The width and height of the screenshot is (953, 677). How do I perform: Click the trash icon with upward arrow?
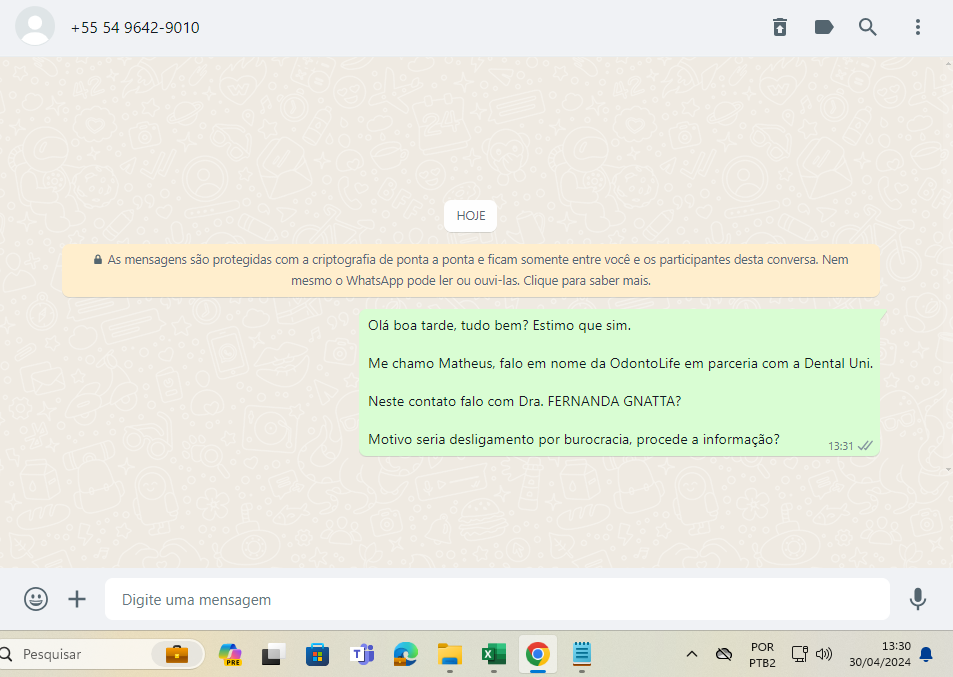click(780, 28)
